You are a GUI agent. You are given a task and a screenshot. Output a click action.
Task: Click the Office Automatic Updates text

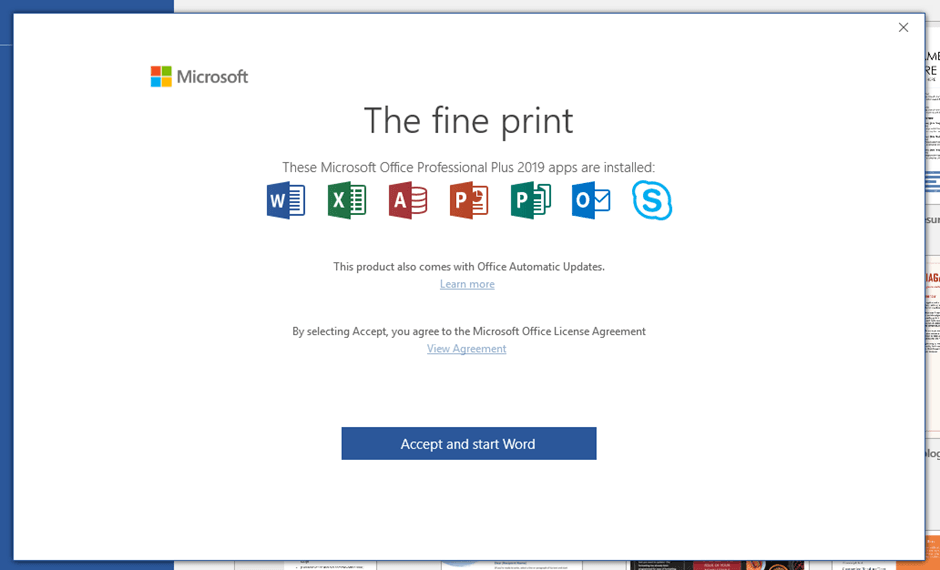click(469, 267)
